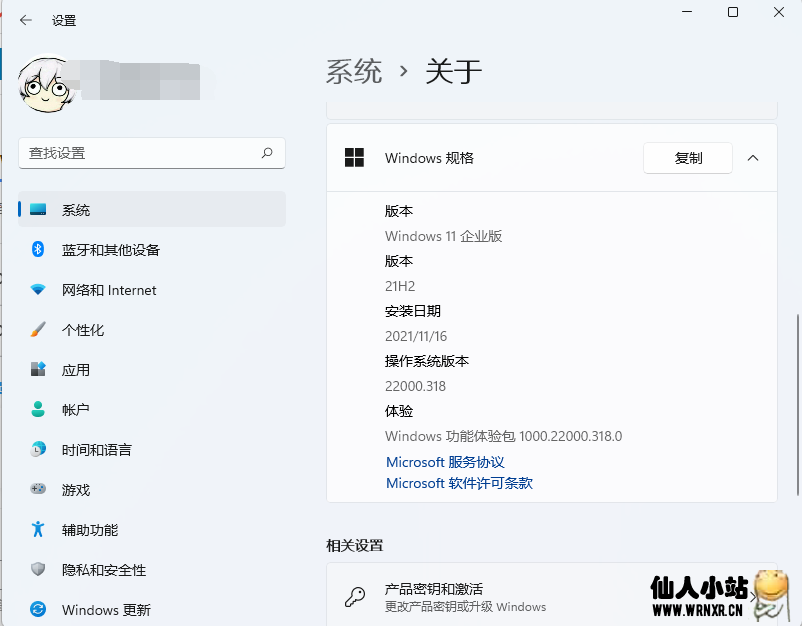This screenshot has width=802, height=626.
Task: Maximize the Settings window
Action: tap(733, 12)
